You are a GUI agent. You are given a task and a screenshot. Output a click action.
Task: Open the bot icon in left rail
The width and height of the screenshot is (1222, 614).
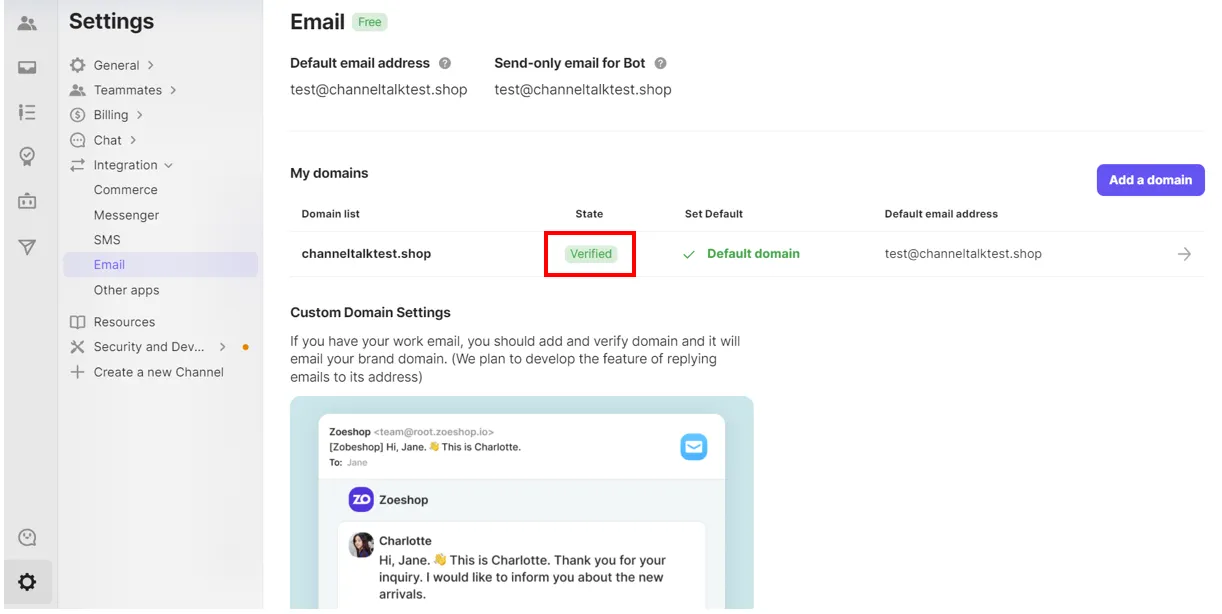click(27, 201)
